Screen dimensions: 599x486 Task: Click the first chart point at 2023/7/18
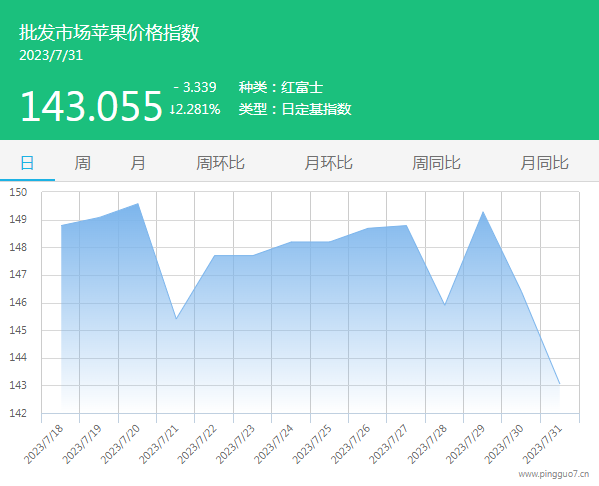[x=61, y=225]
